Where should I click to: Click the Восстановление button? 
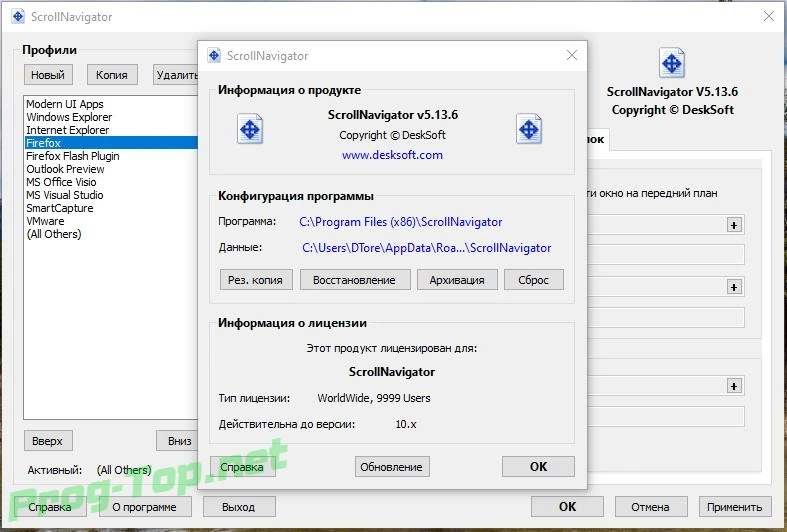[355, 280]
